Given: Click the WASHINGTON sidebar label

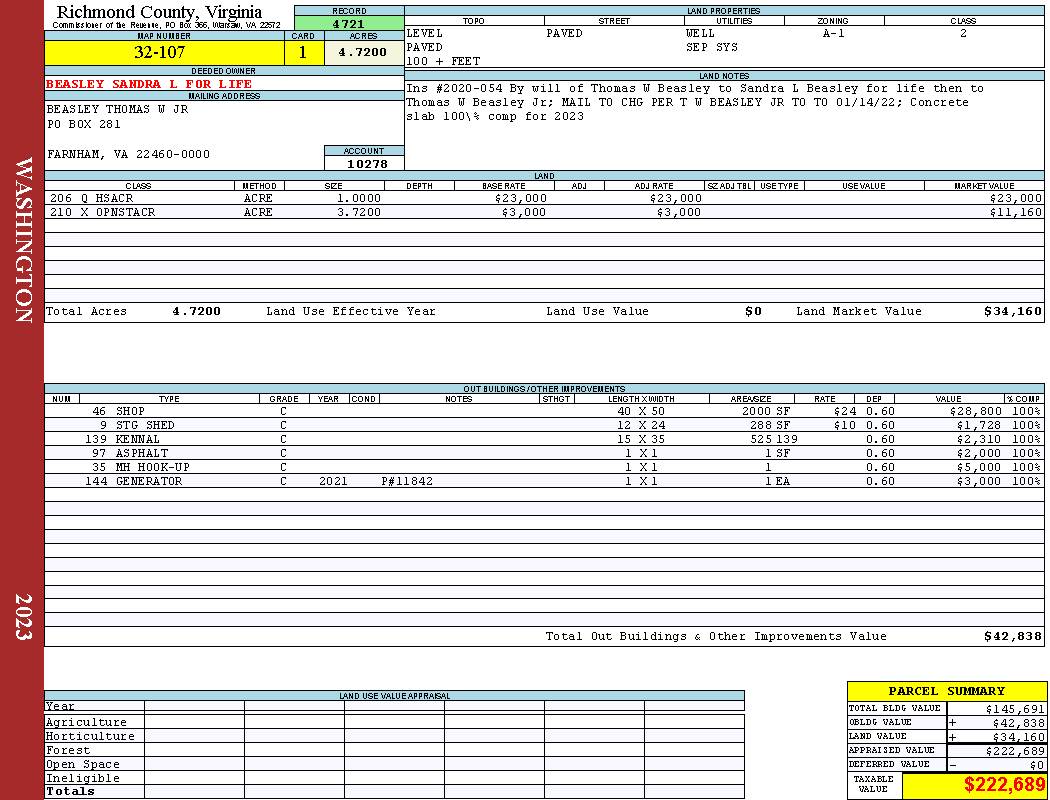Looking at the screenshot, I should (x=23, y=240).
